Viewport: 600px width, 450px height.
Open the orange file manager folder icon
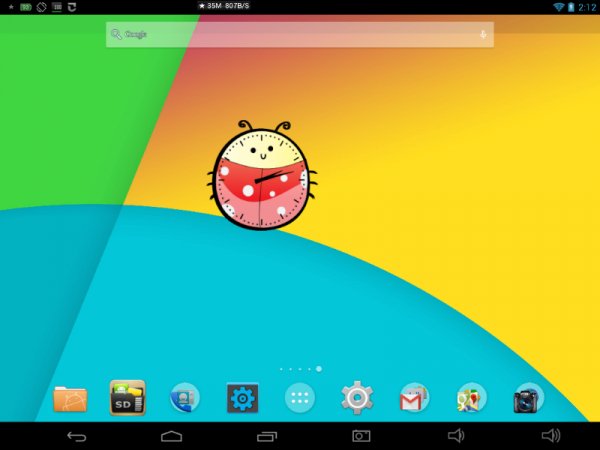point(70,399)
